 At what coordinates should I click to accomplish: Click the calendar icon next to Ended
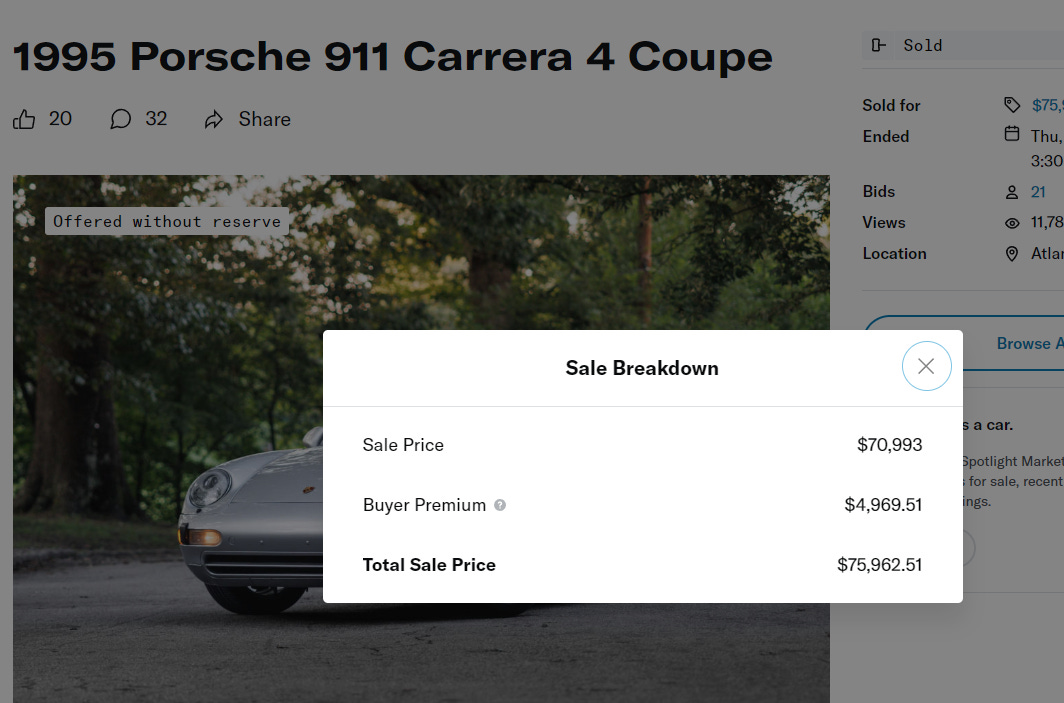[x=1012, y=134]
